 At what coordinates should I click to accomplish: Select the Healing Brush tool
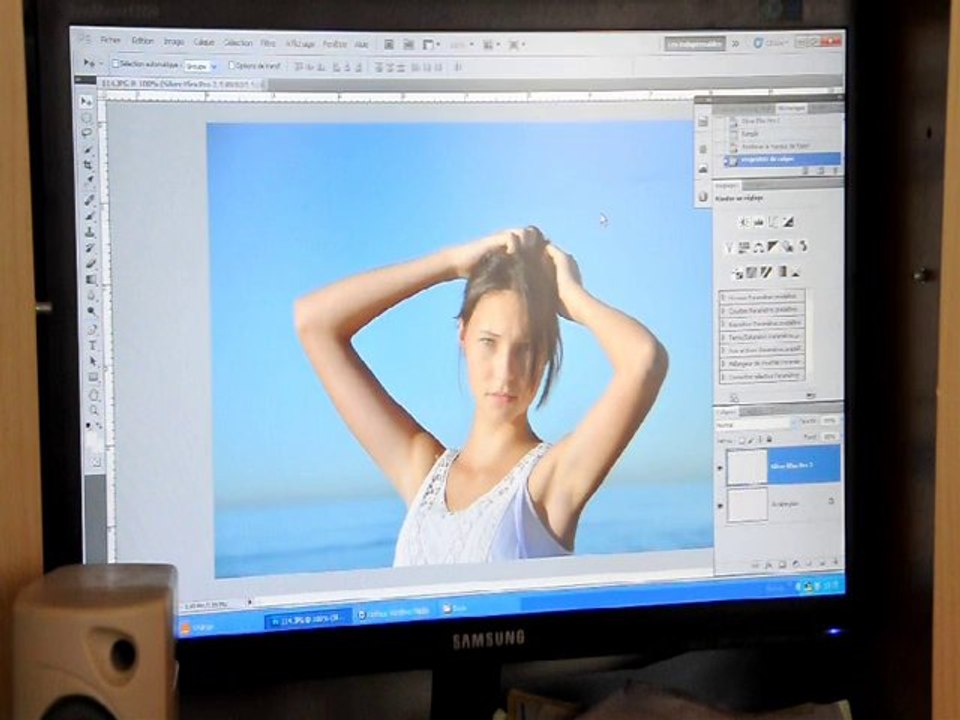[x=90, y=200]
